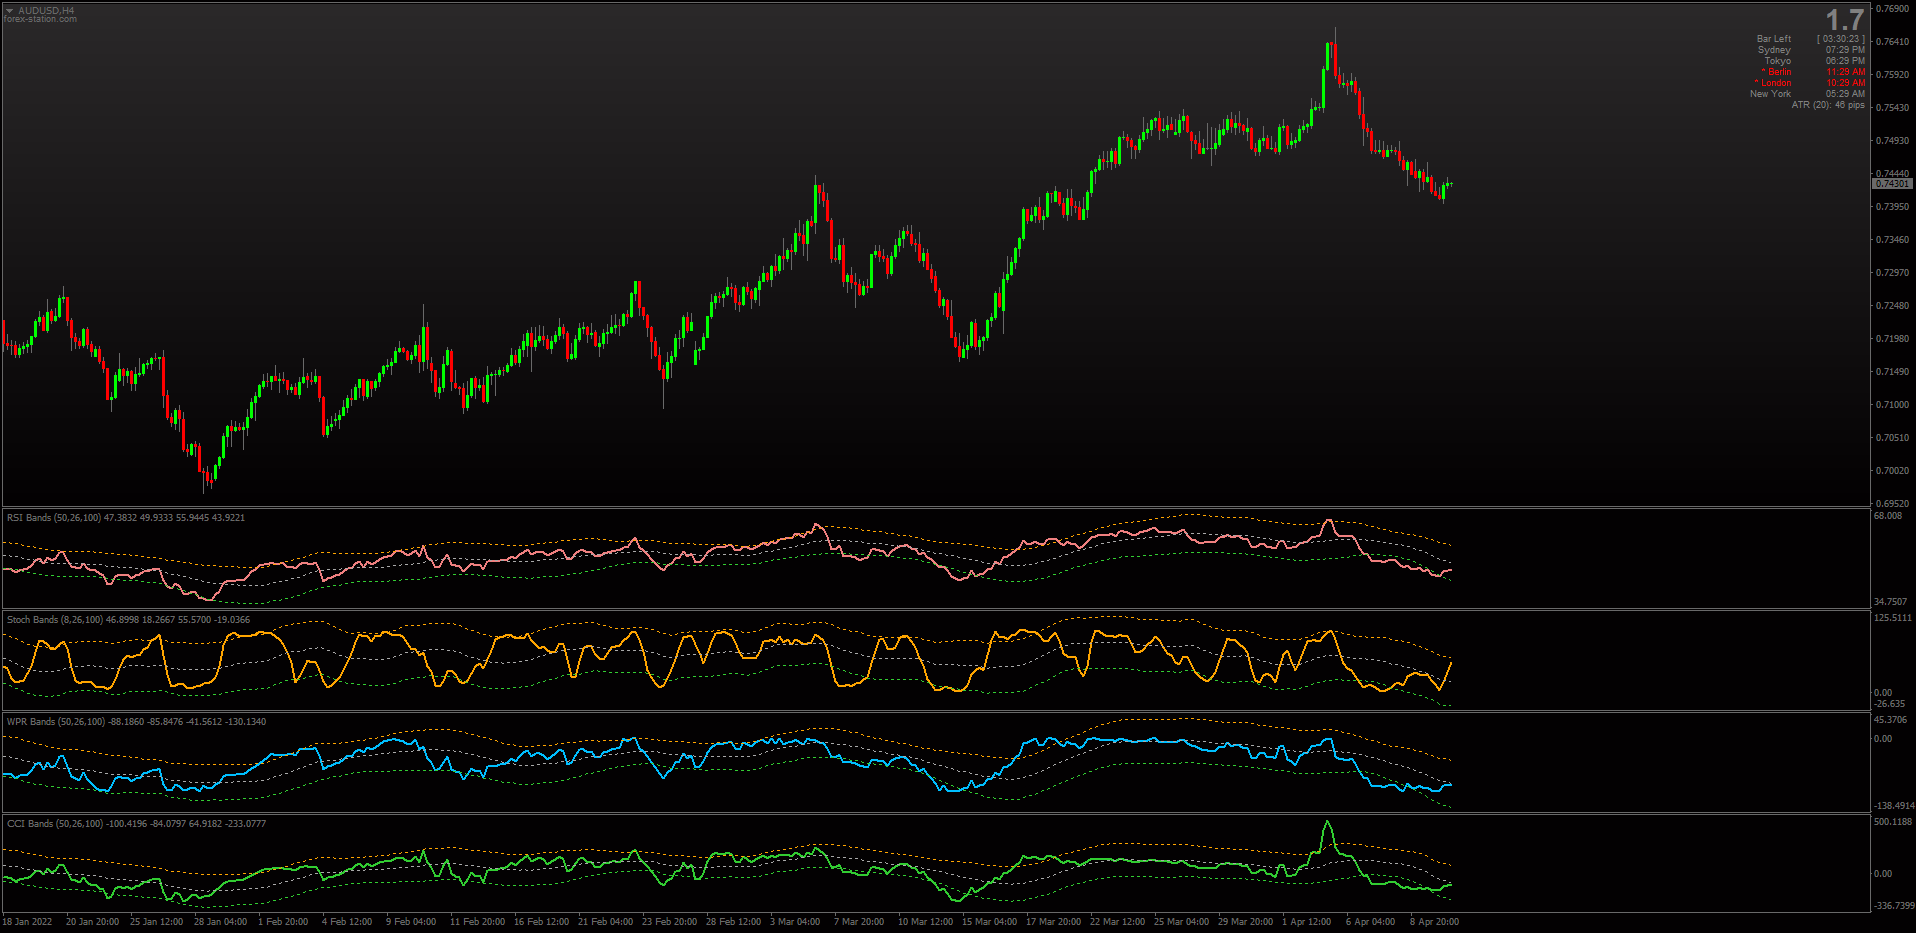Click the 0.76900 price axis label
1916x933 pixels.
click(x=1892, y=9)
